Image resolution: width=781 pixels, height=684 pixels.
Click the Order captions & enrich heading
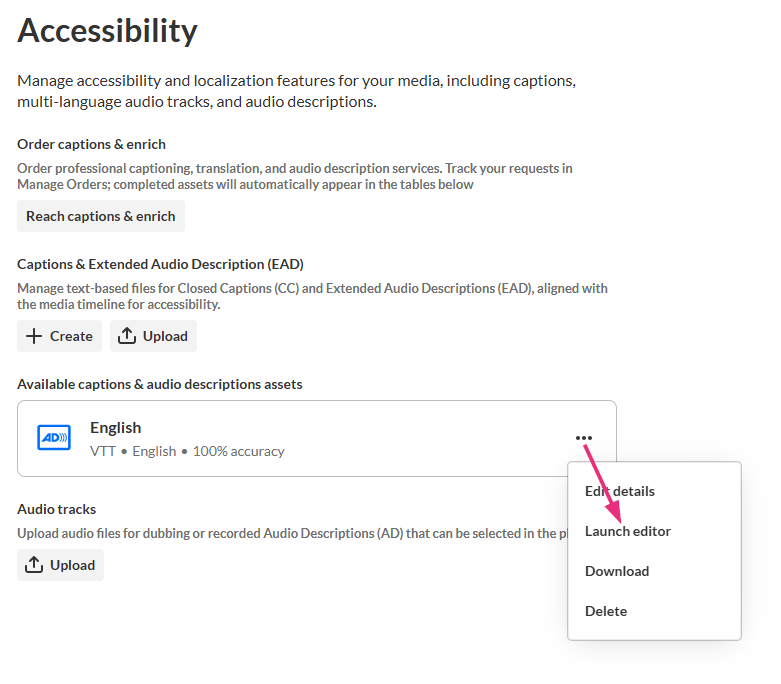pos(91,144)
